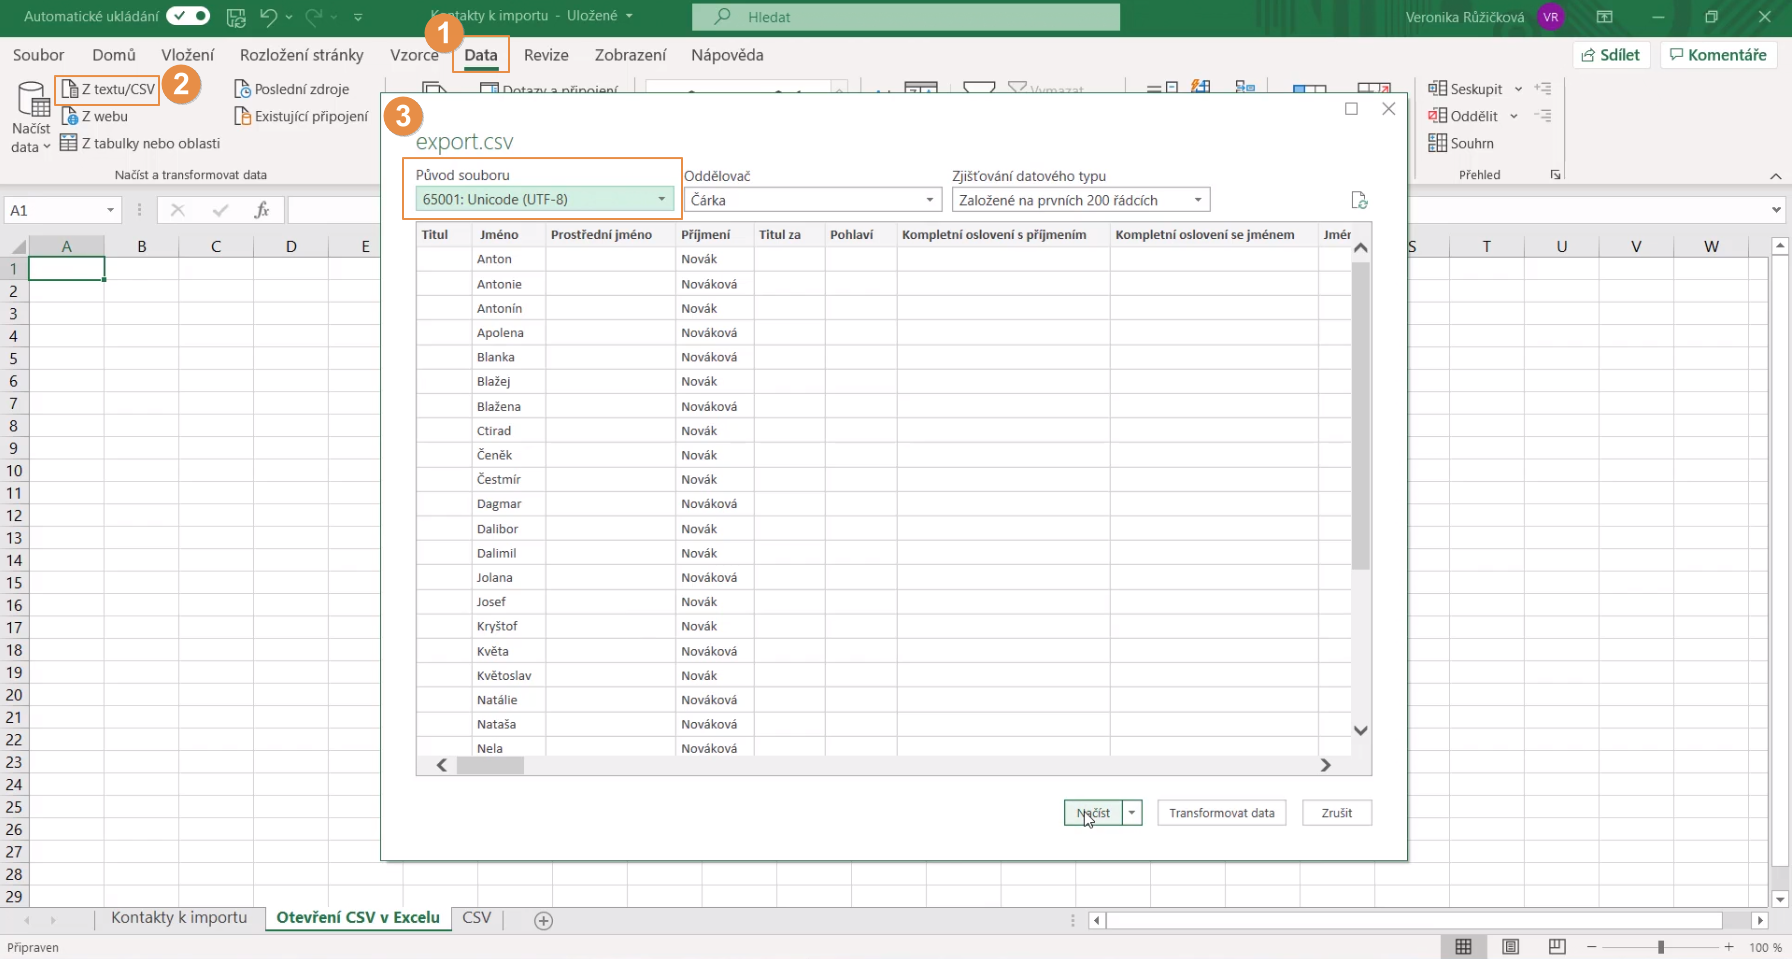Click the zoom in plus button
Screen dimensions: 1792x959
click(1729, 947)
